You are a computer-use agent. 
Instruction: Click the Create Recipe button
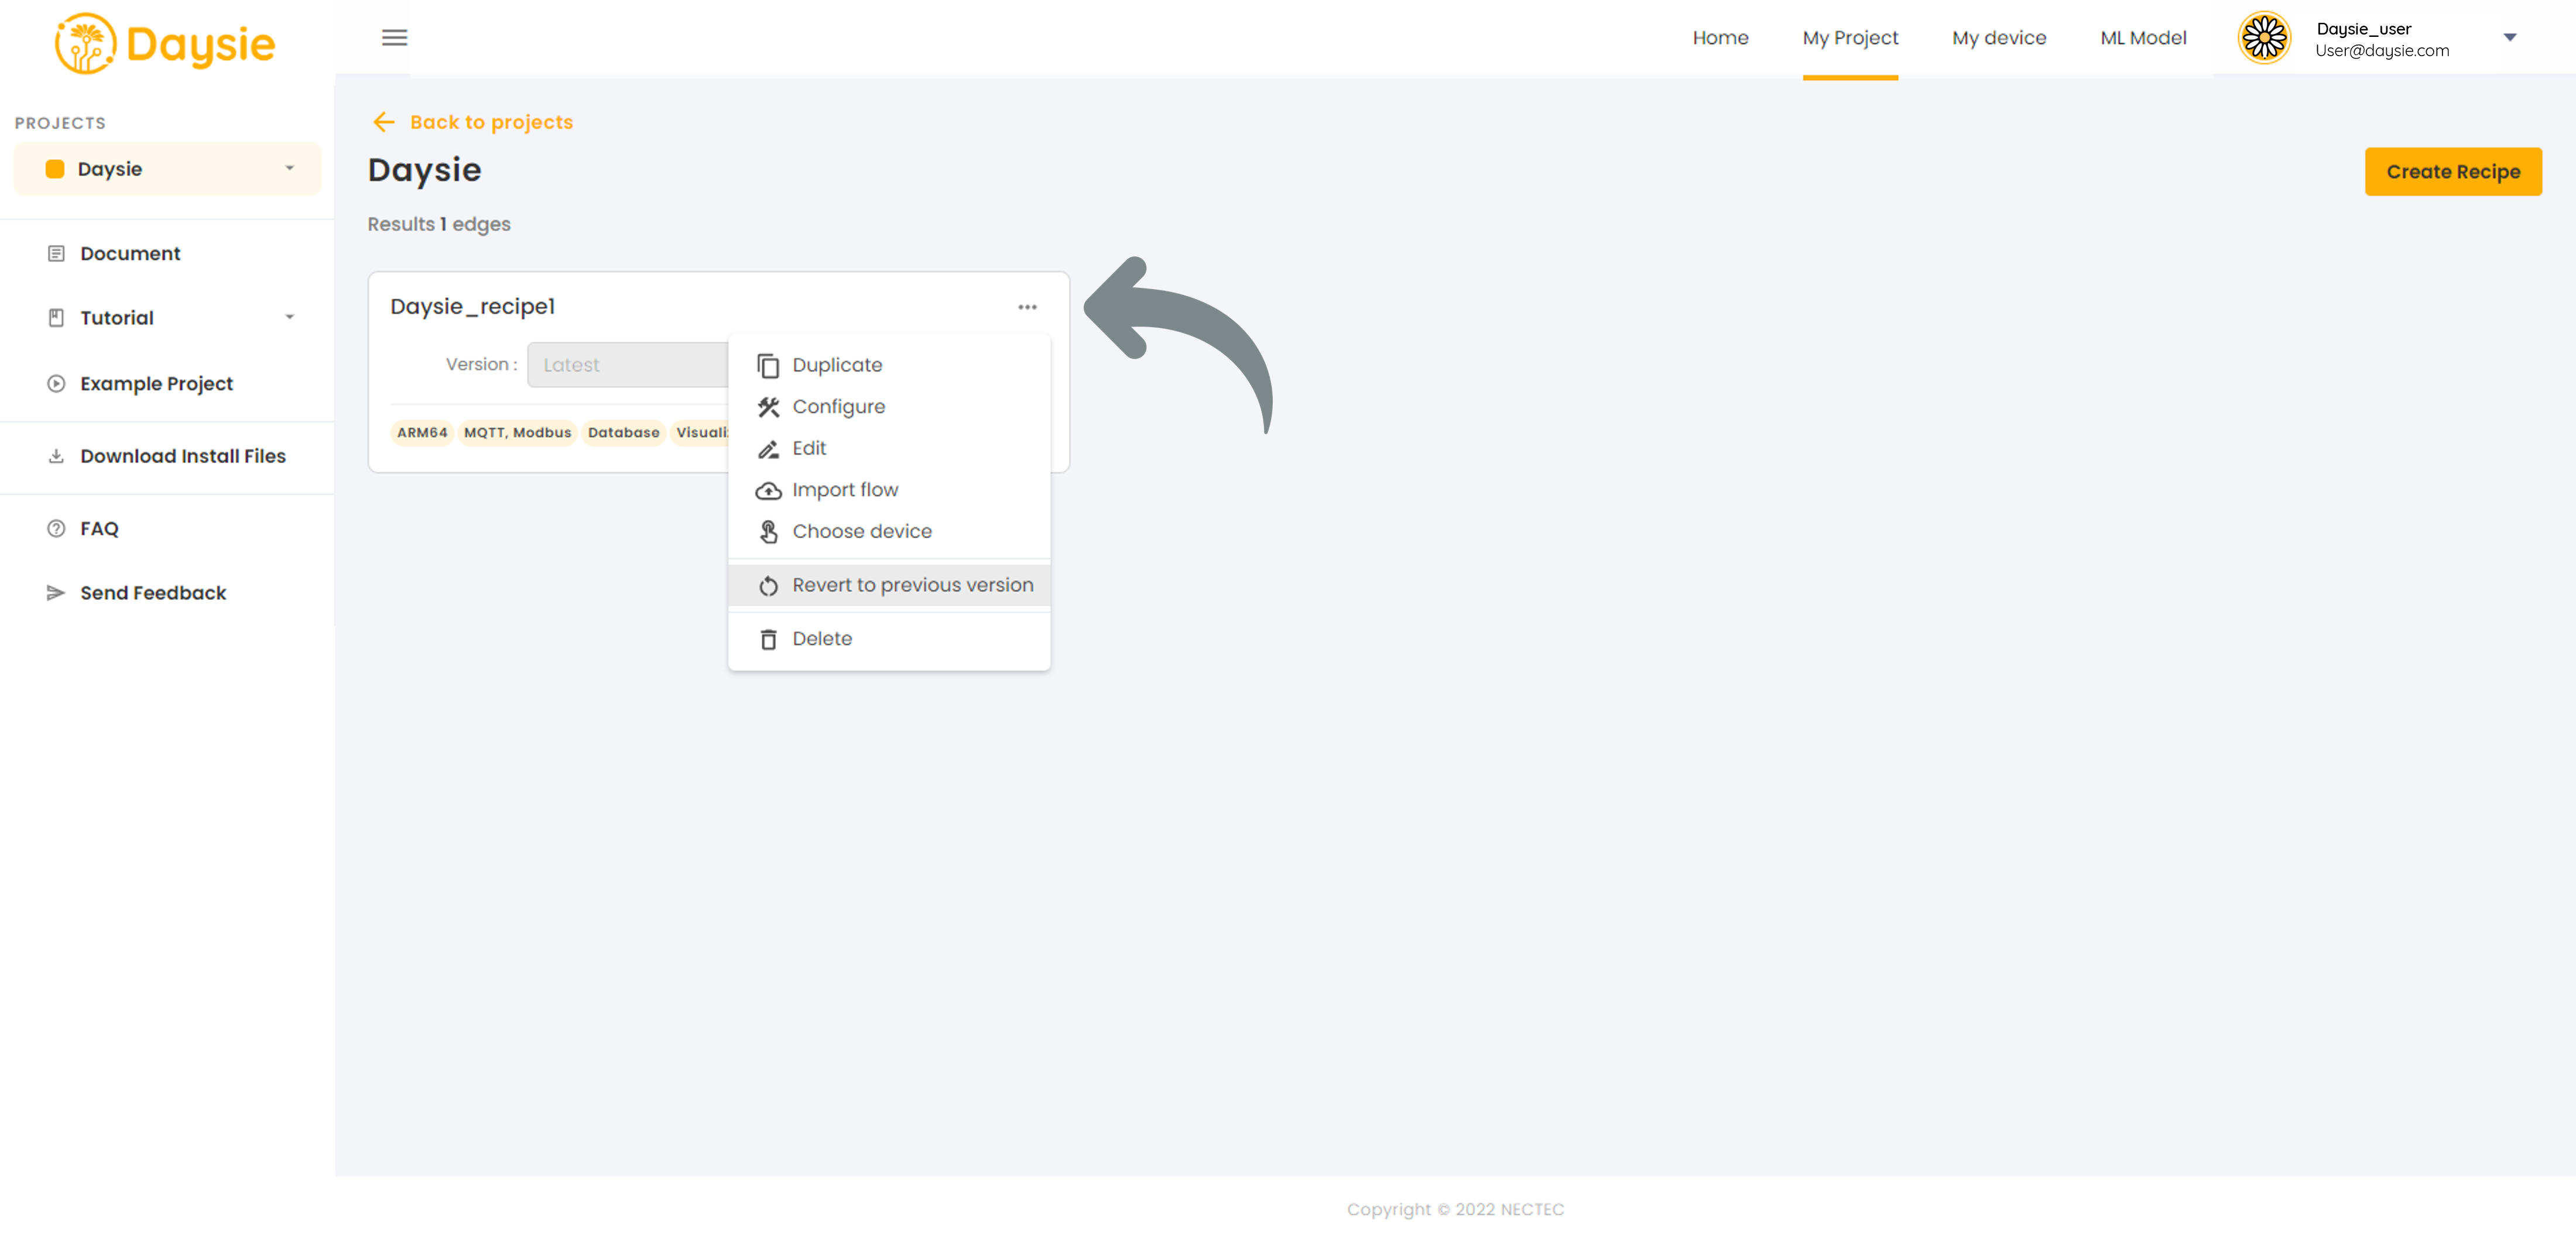click(2453, 172)
